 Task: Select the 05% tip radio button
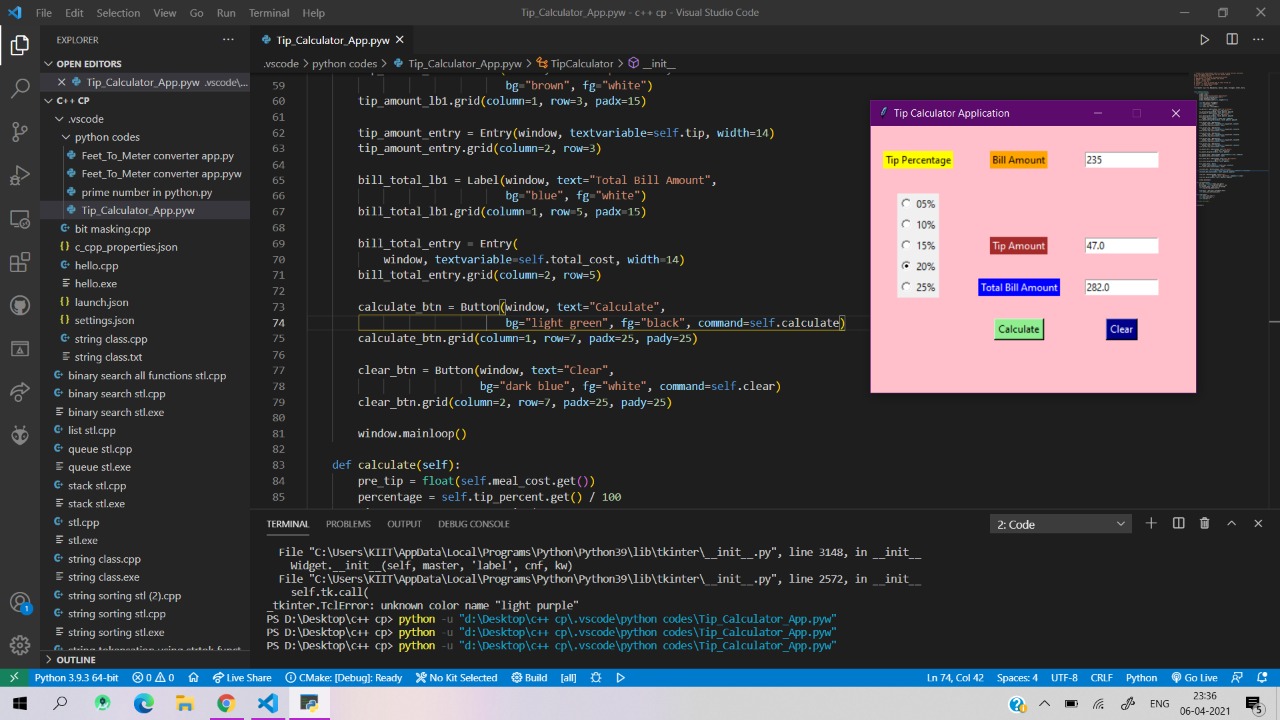[x=906, y=203]
